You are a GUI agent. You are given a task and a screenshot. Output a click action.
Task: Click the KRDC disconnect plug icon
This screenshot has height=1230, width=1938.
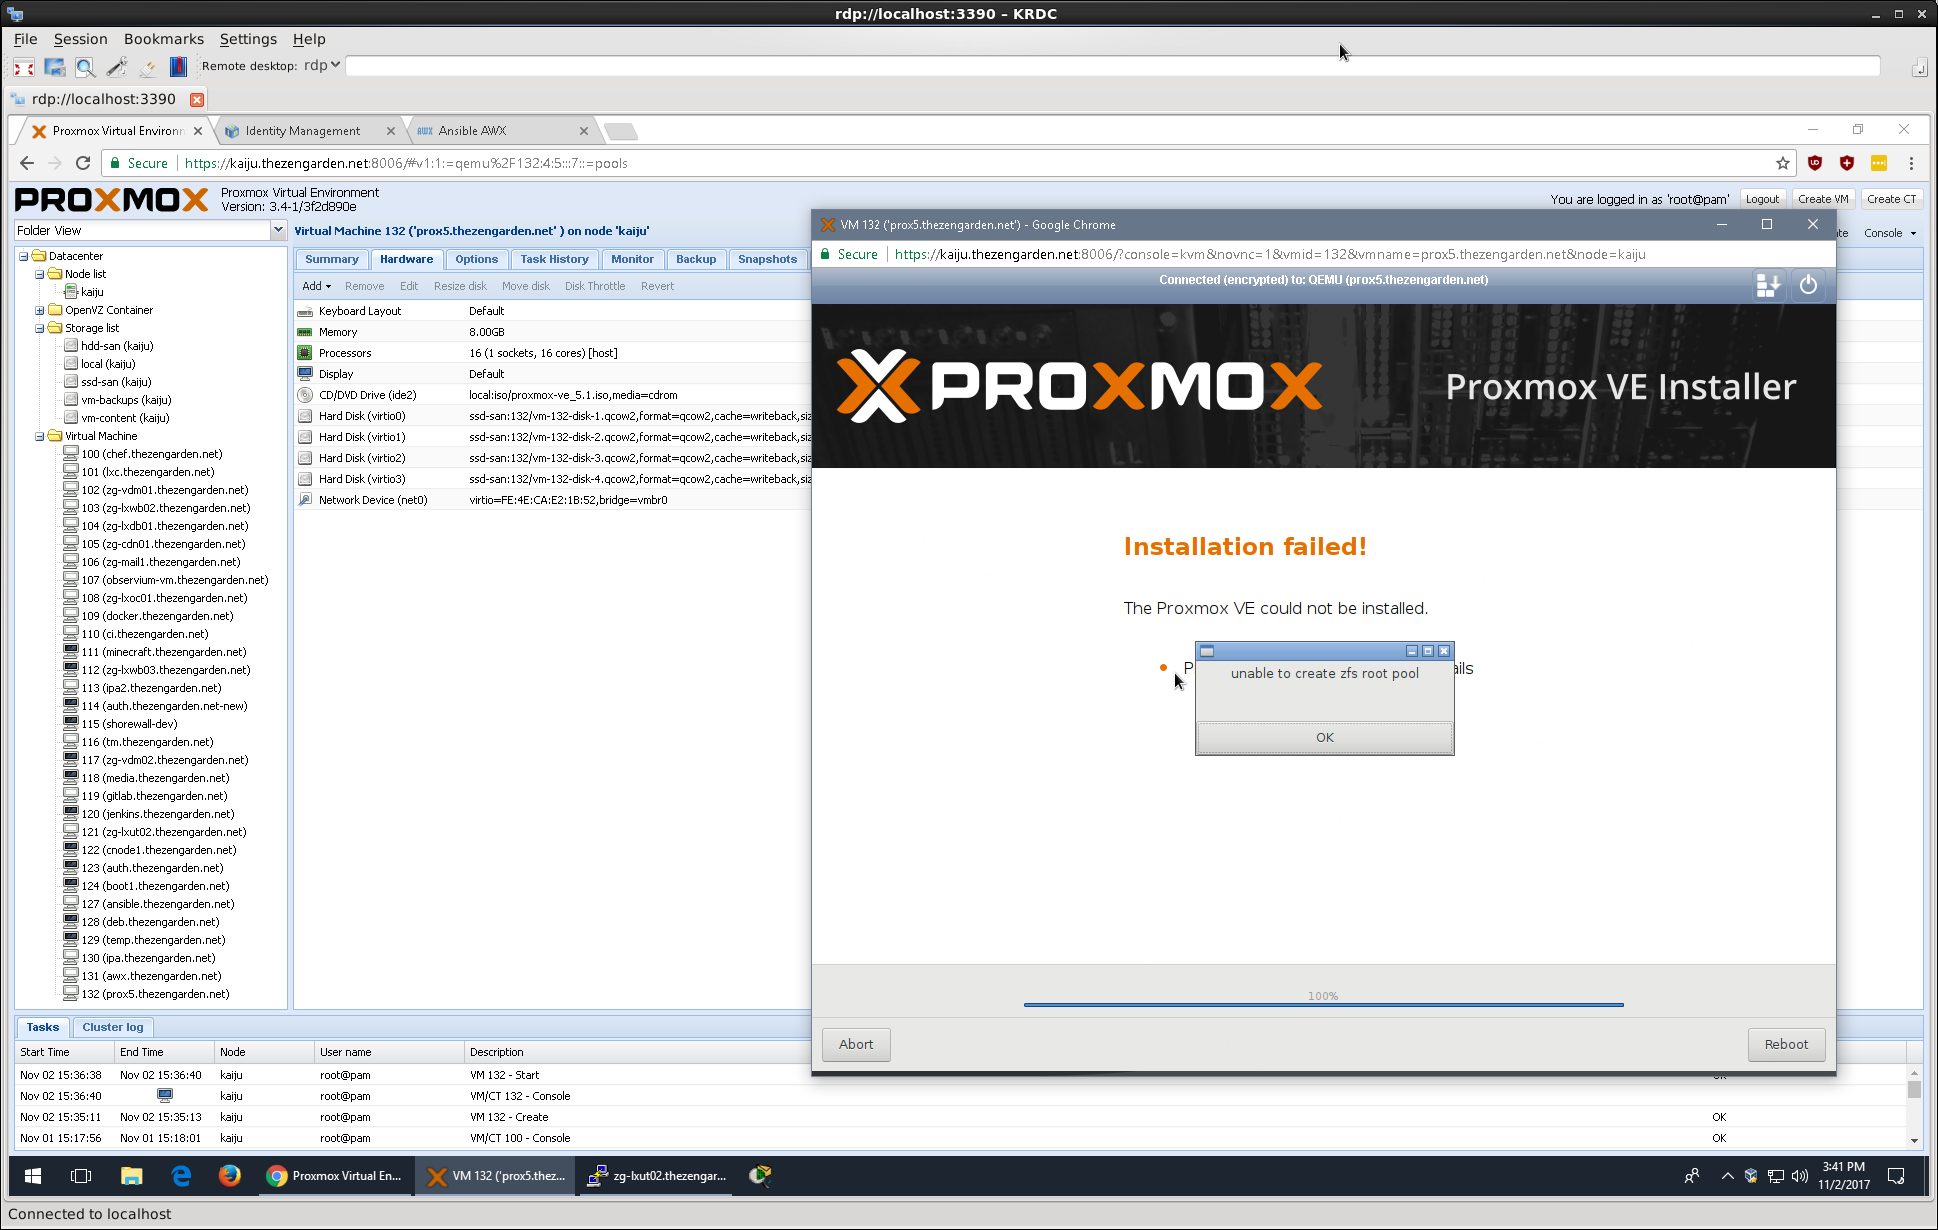pyautogui.click(x=148, y=67)
